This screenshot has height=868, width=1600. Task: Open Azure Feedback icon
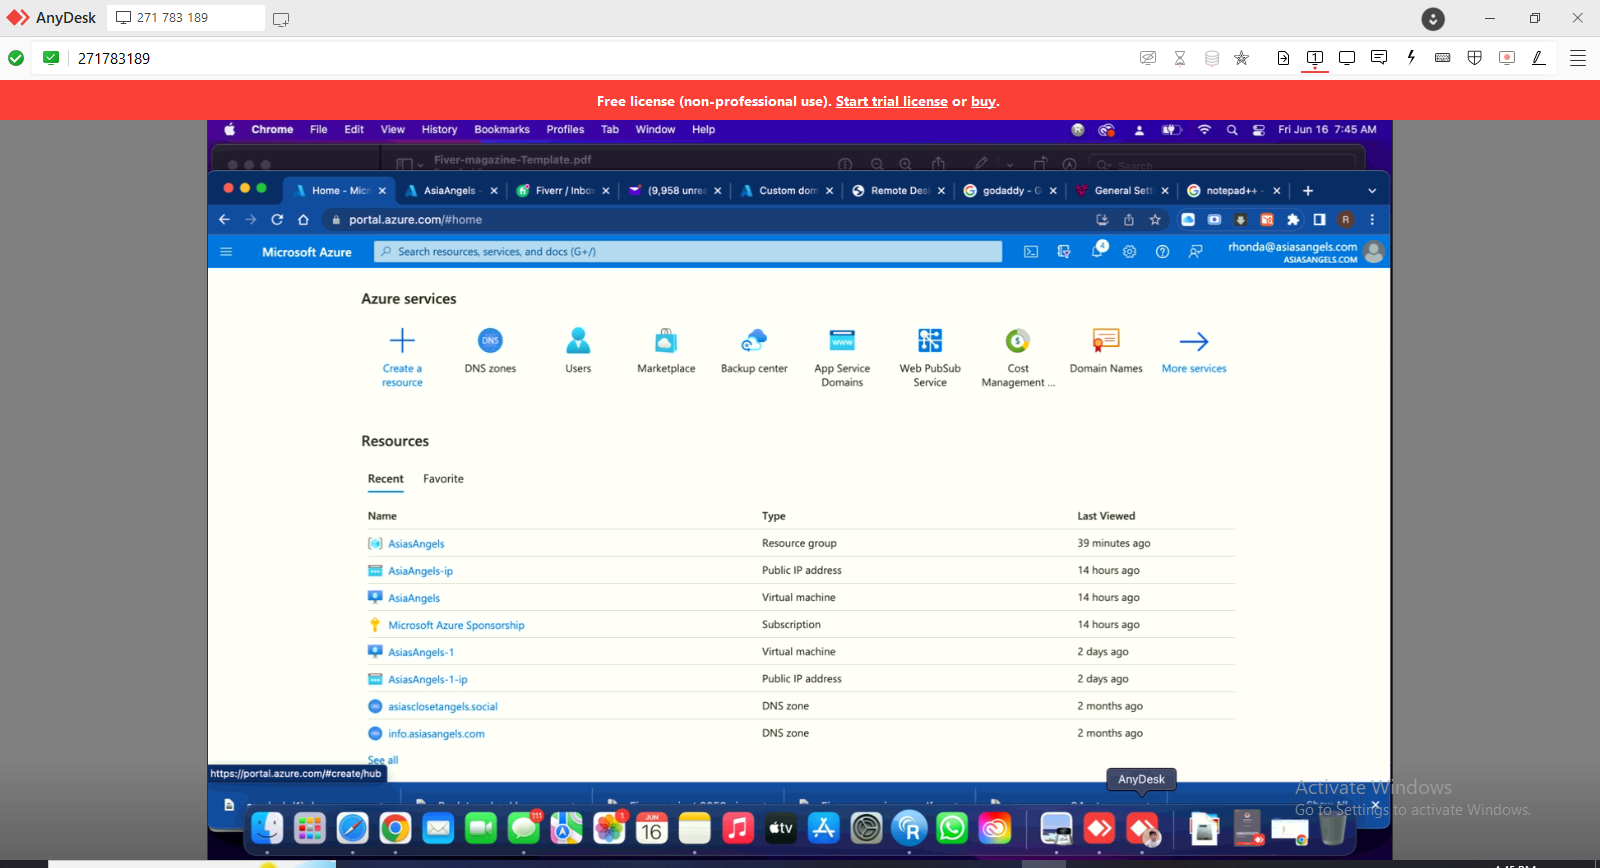(x=1195, y=252)
